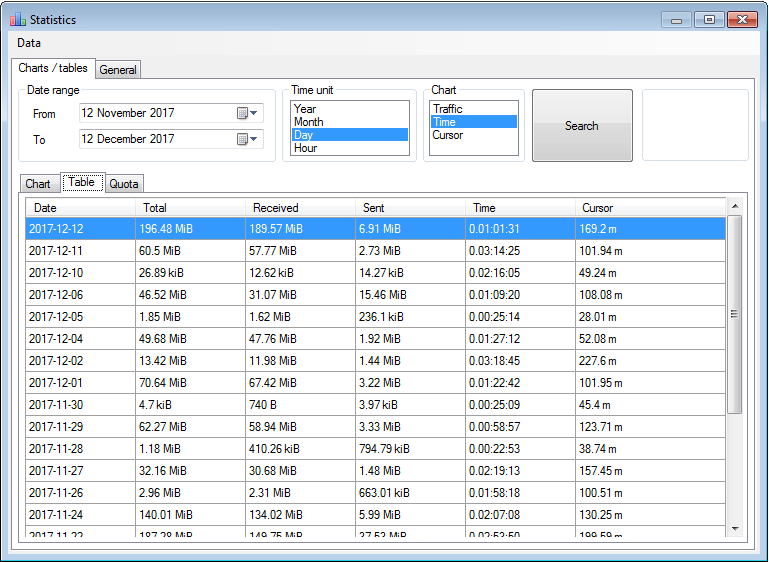Open the To date calendar dropdown

[247, 139]
